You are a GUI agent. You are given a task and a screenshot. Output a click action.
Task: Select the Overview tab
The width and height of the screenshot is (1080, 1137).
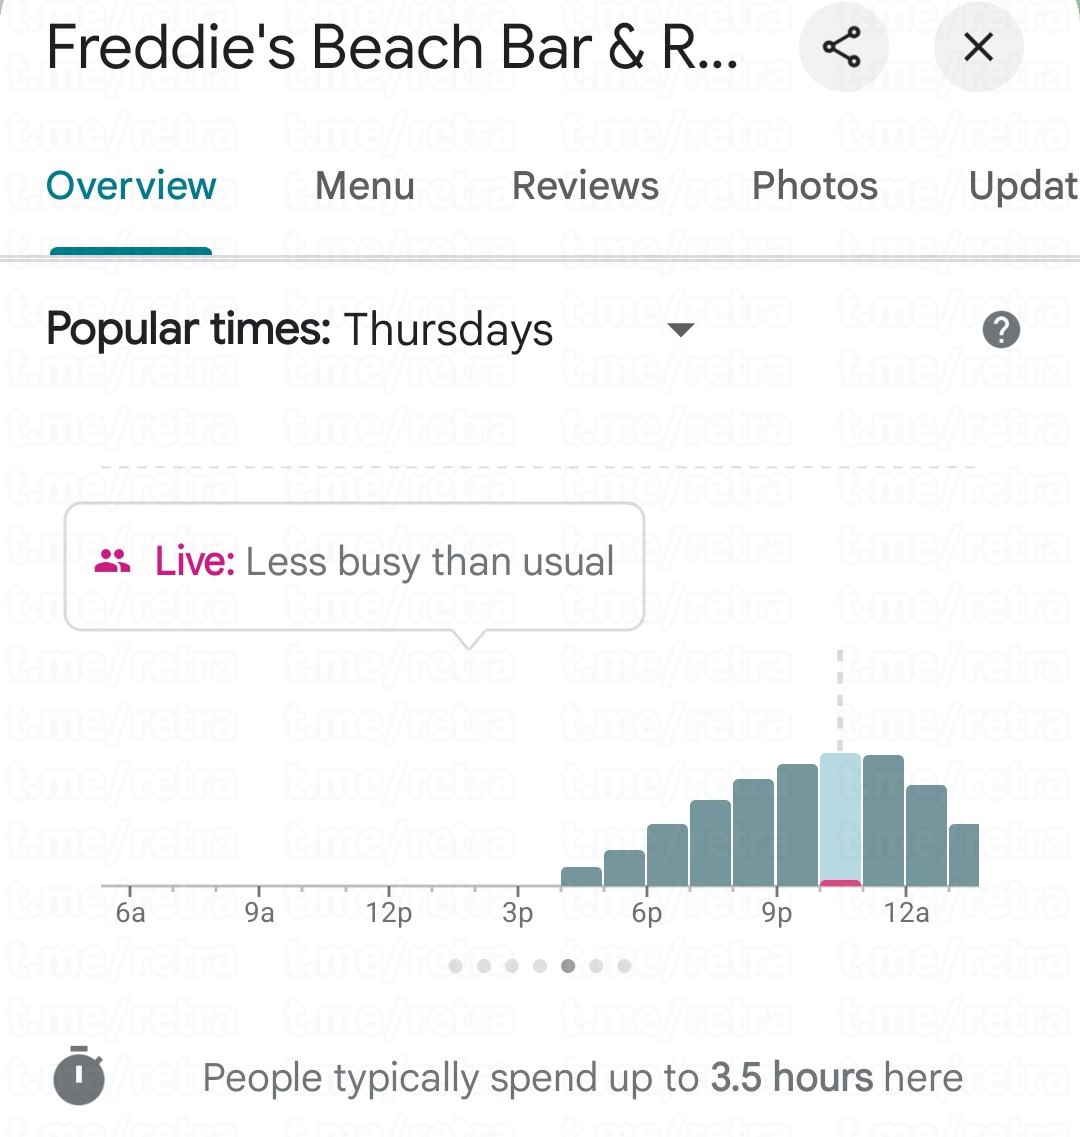(131, 186)
